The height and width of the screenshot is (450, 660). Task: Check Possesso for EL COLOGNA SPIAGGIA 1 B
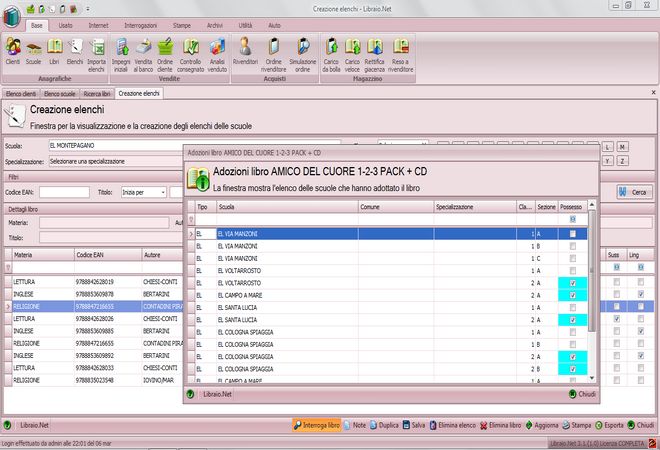pos(572,344)
